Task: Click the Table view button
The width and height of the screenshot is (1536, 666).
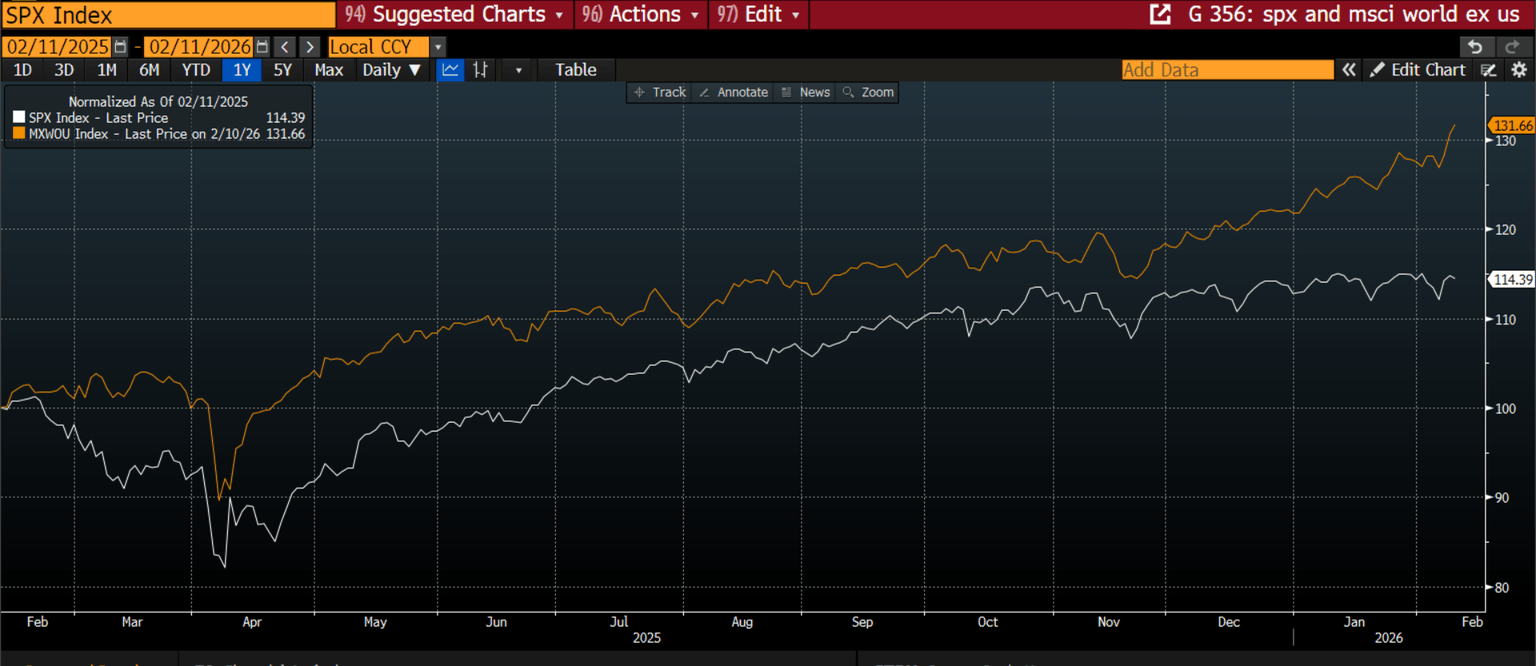Action: 576,70
